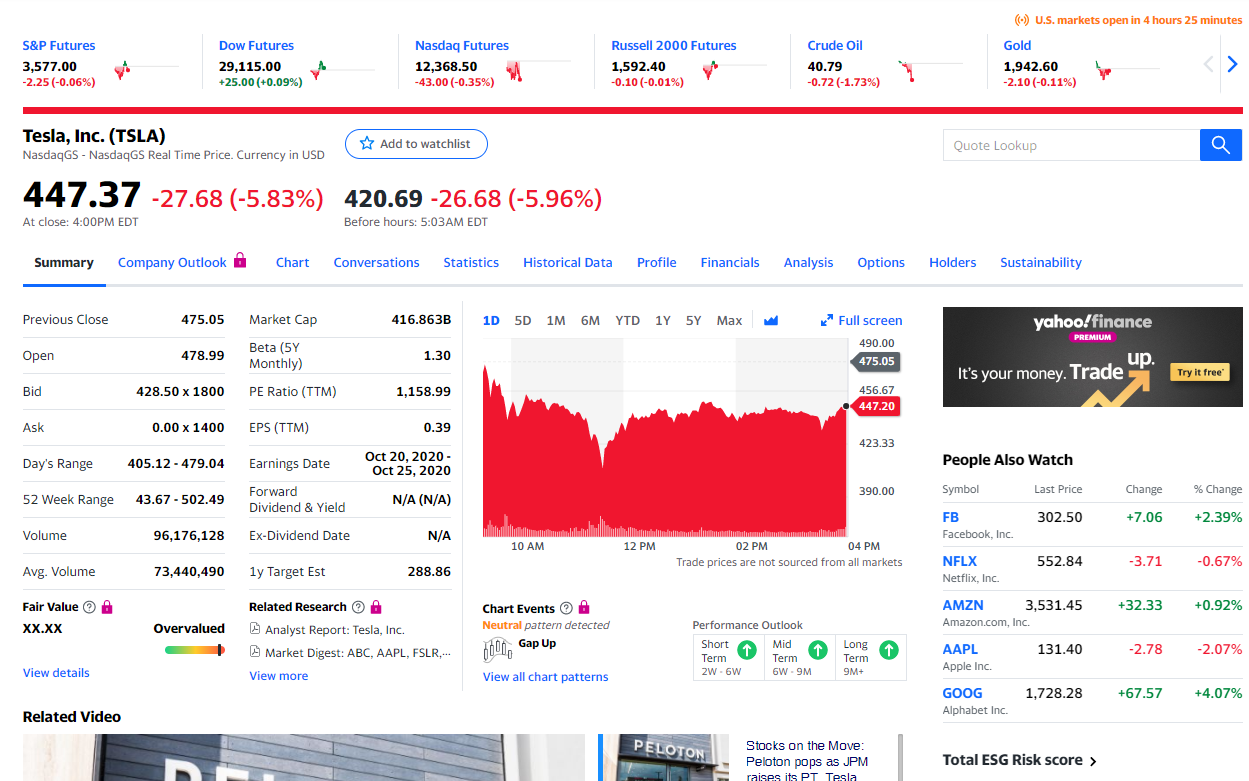Expand Total ESG Risk score section
Viewport: 1249px width, 781px height.
(1019, 760)
